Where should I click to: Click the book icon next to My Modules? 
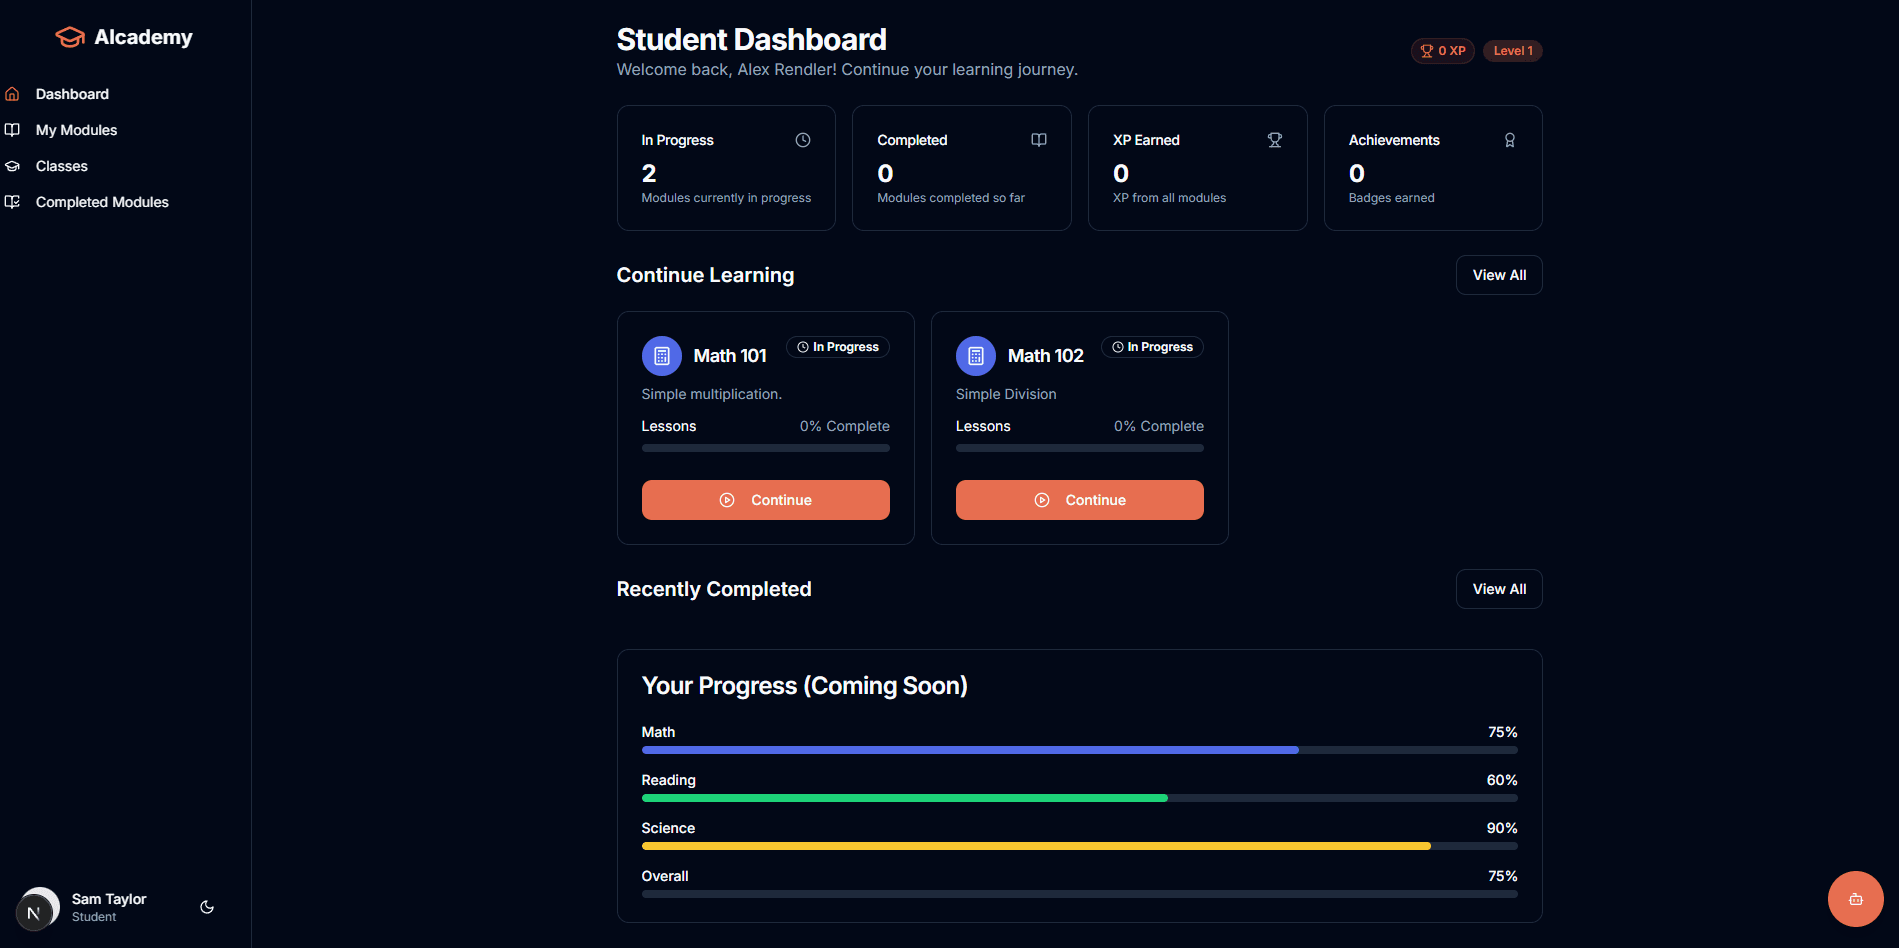[12, 129]
